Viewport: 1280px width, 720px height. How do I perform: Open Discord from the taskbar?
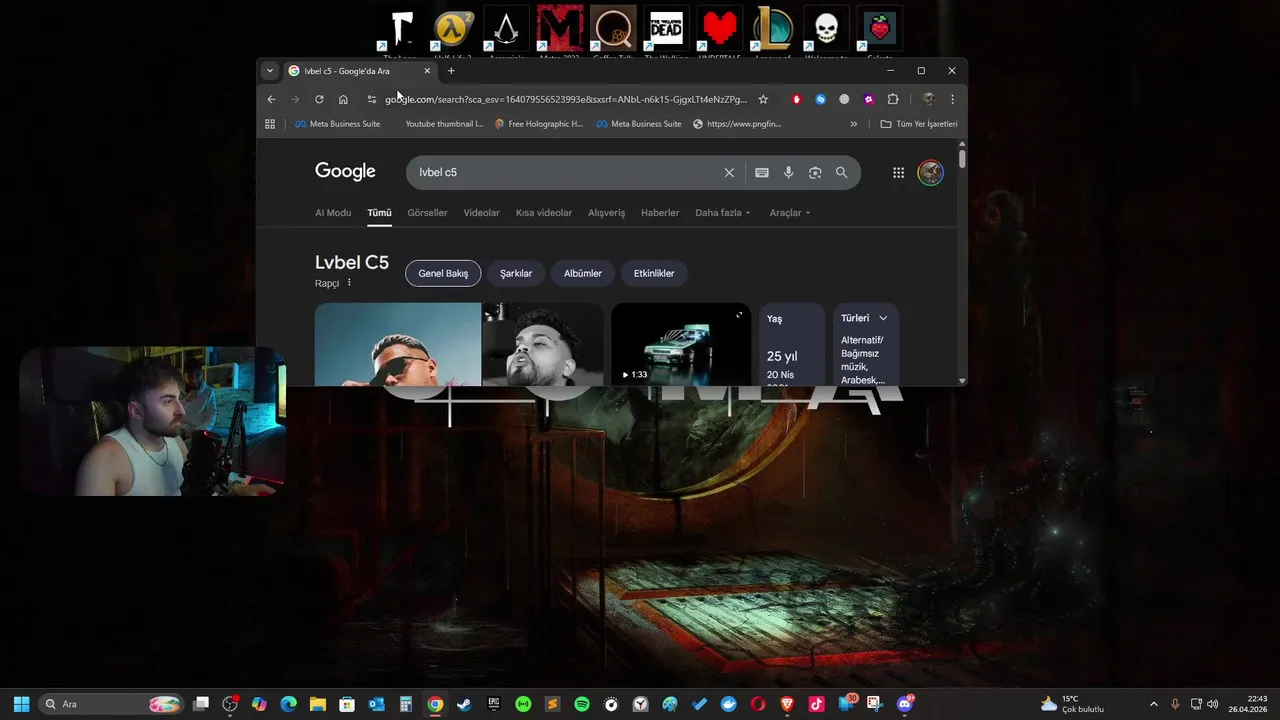(905, 704)
